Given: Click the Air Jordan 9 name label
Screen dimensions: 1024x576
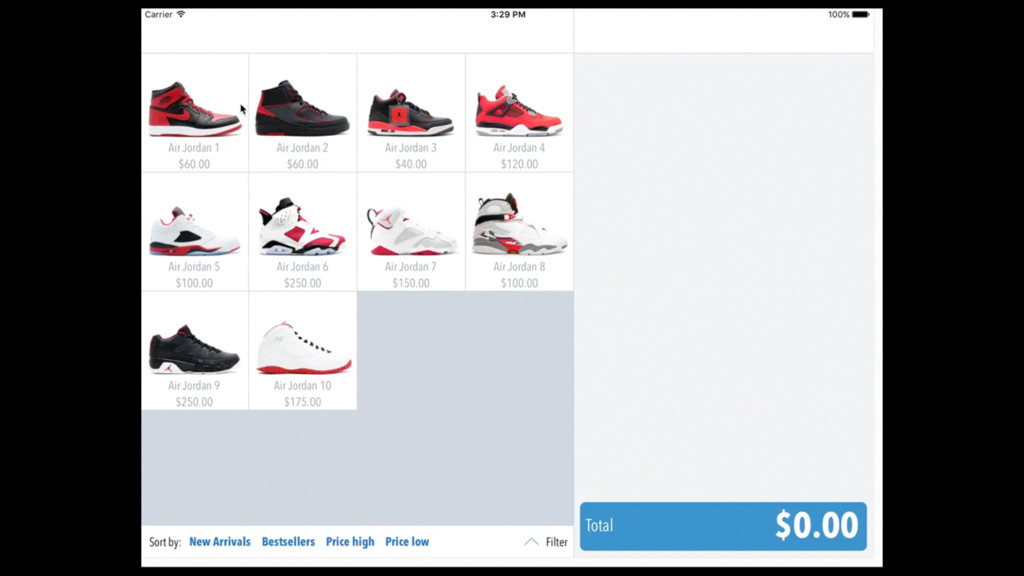Looking at the screenshot, I should [x=194, y=386].
